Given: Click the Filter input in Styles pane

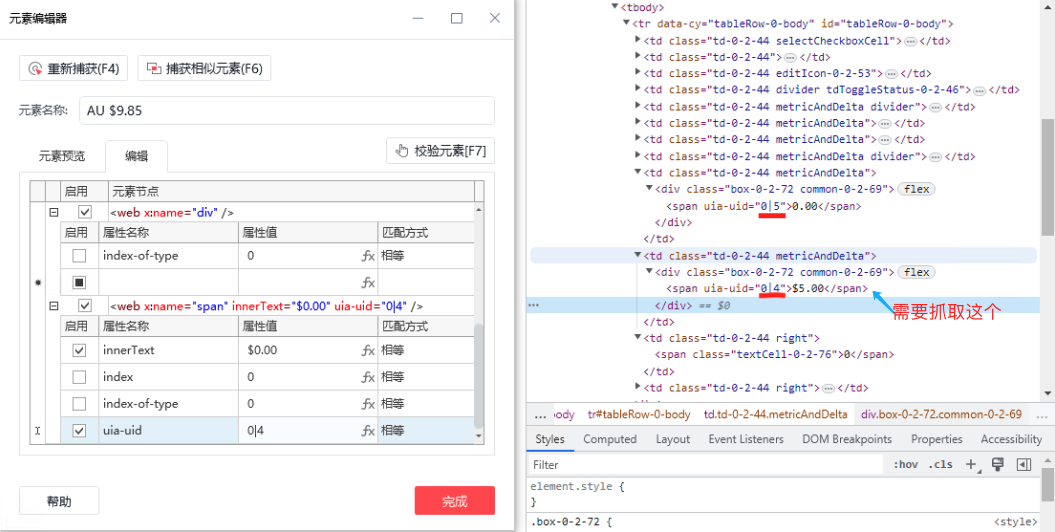Looking at the screenshot, I should [x=706, y=465].
